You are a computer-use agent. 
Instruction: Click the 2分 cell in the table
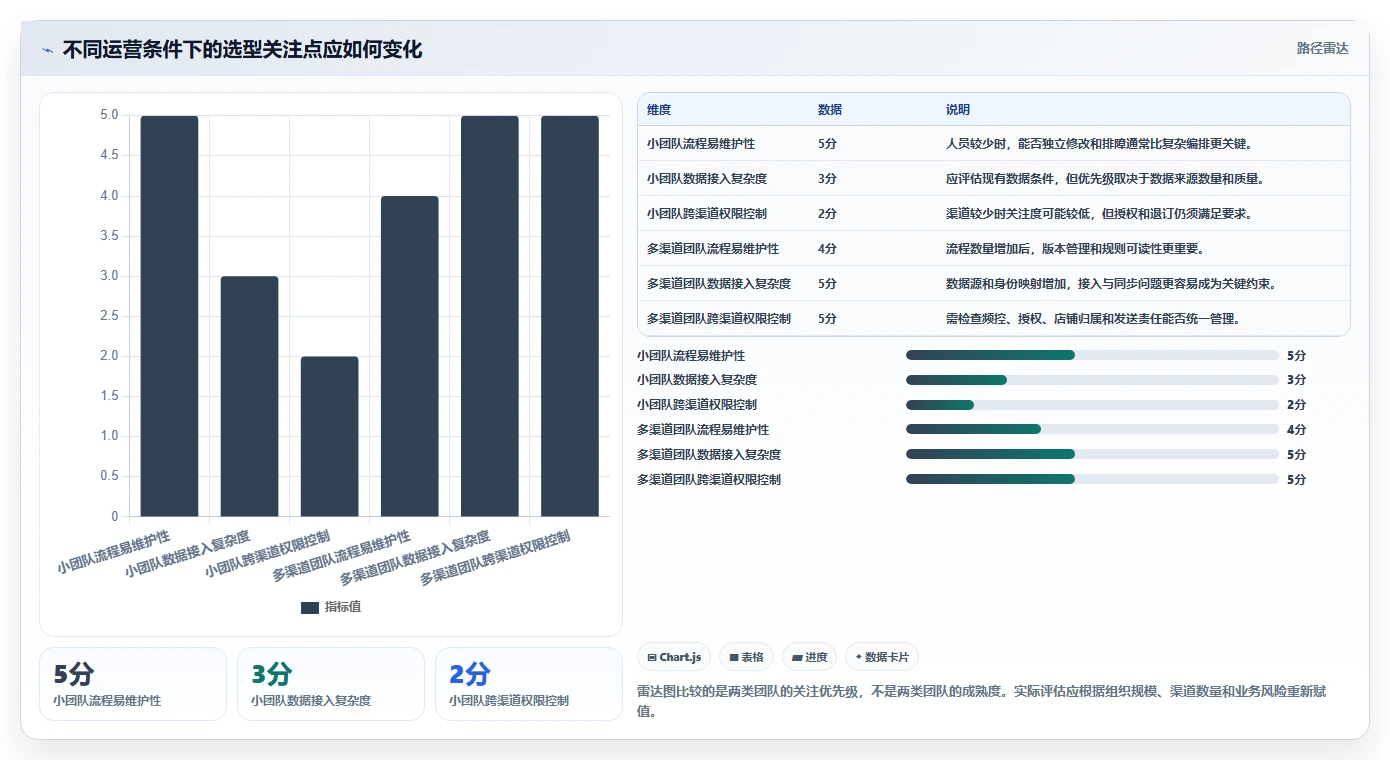pyautogui.click(x=827, y=214)
